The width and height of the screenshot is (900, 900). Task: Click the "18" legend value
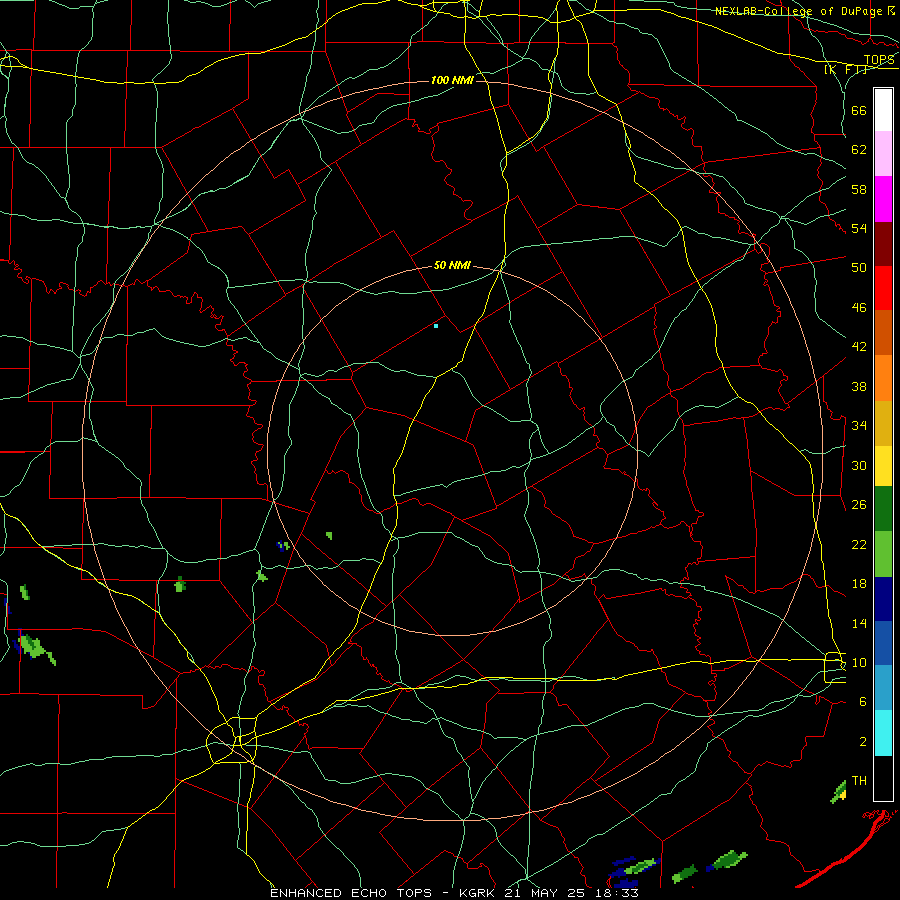(x=859, y=584)
